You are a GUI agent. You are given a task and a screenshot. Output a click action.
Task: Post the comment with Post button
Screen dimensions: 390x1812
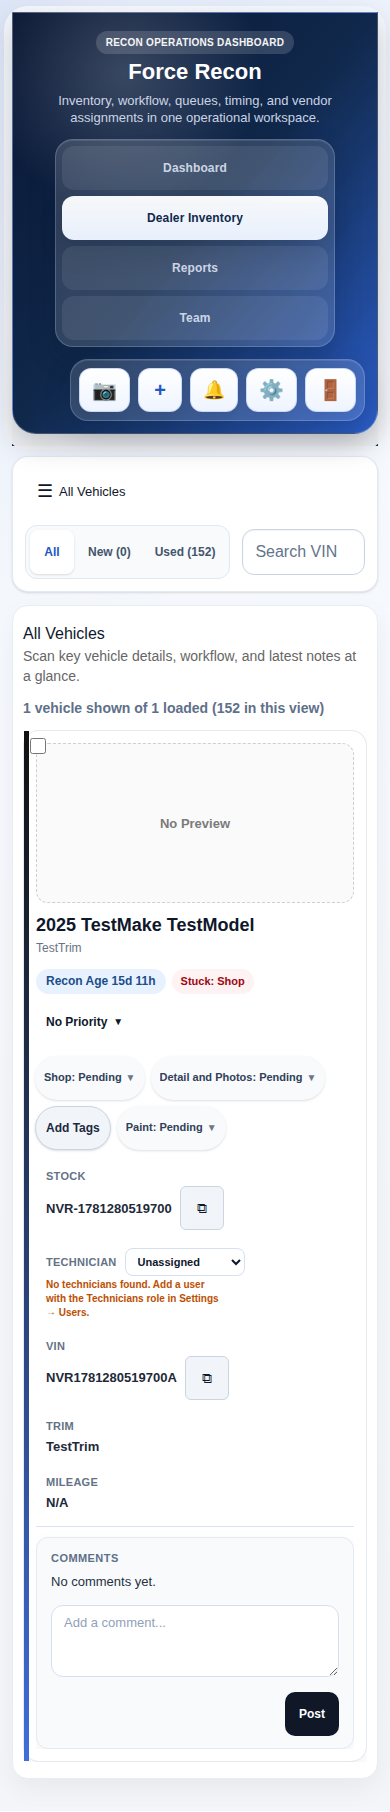312,1714
